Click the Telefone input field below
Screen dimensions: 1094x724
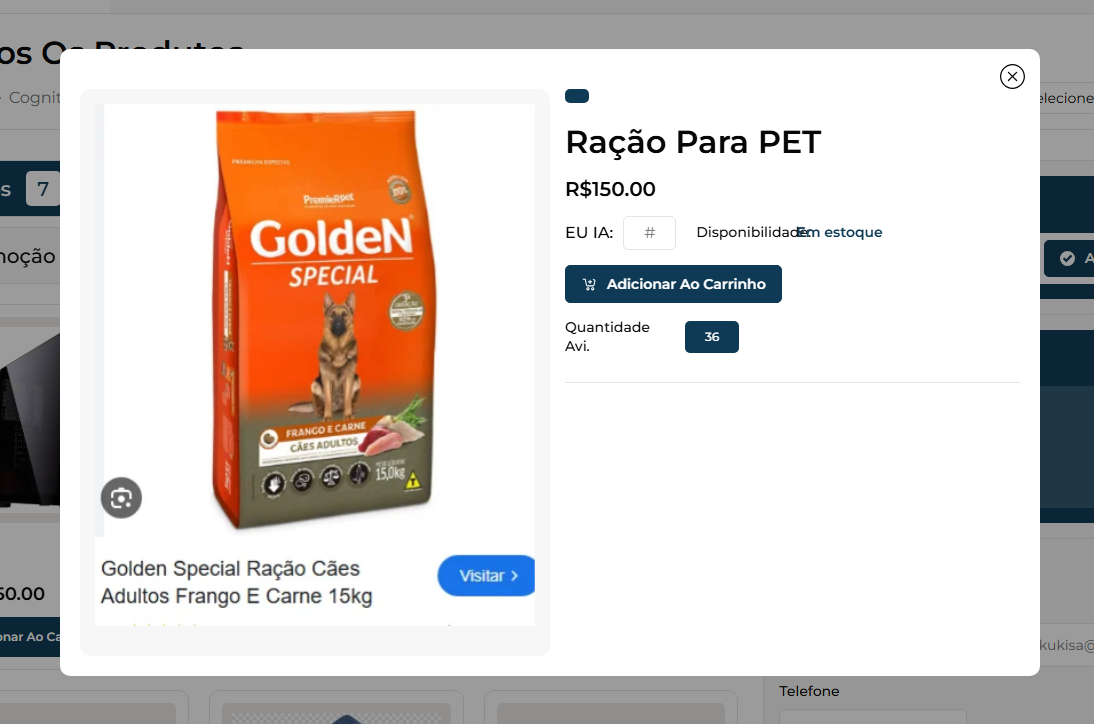point(873,717)
